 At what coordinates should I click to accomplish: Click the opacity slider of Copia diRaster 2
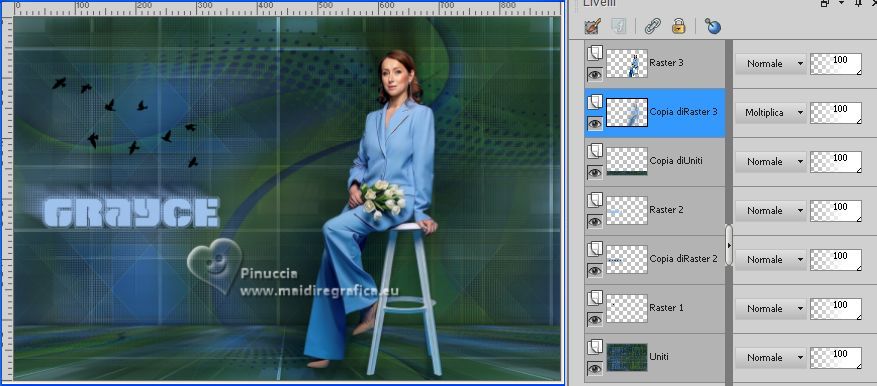(836, 260)
